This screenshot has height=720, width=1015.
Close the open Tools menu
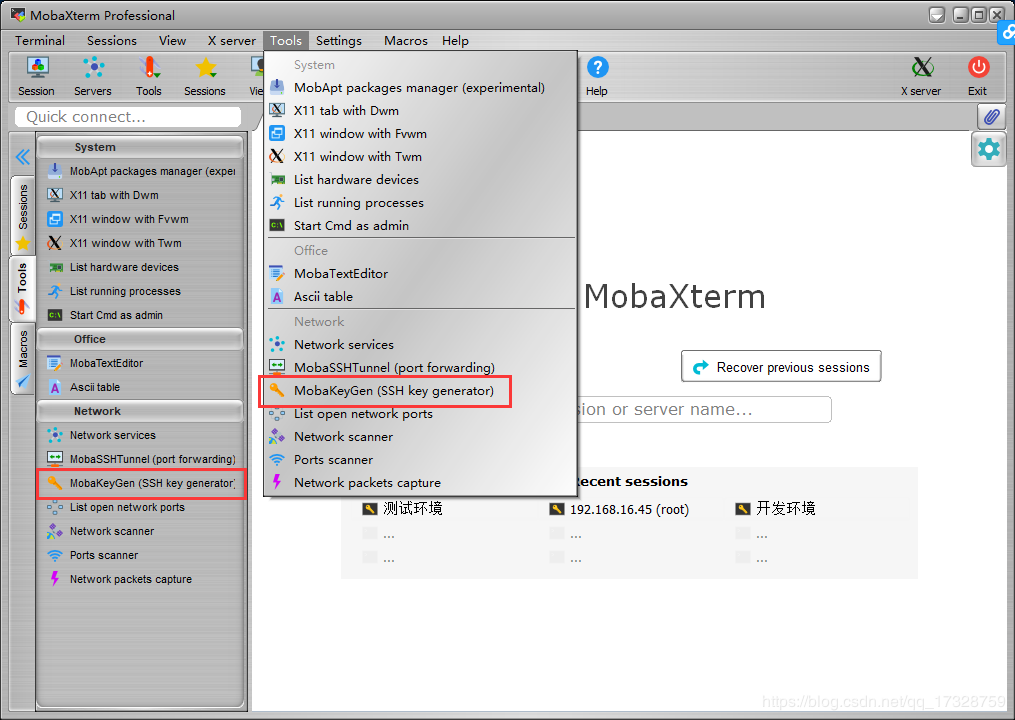click(285, 41)
